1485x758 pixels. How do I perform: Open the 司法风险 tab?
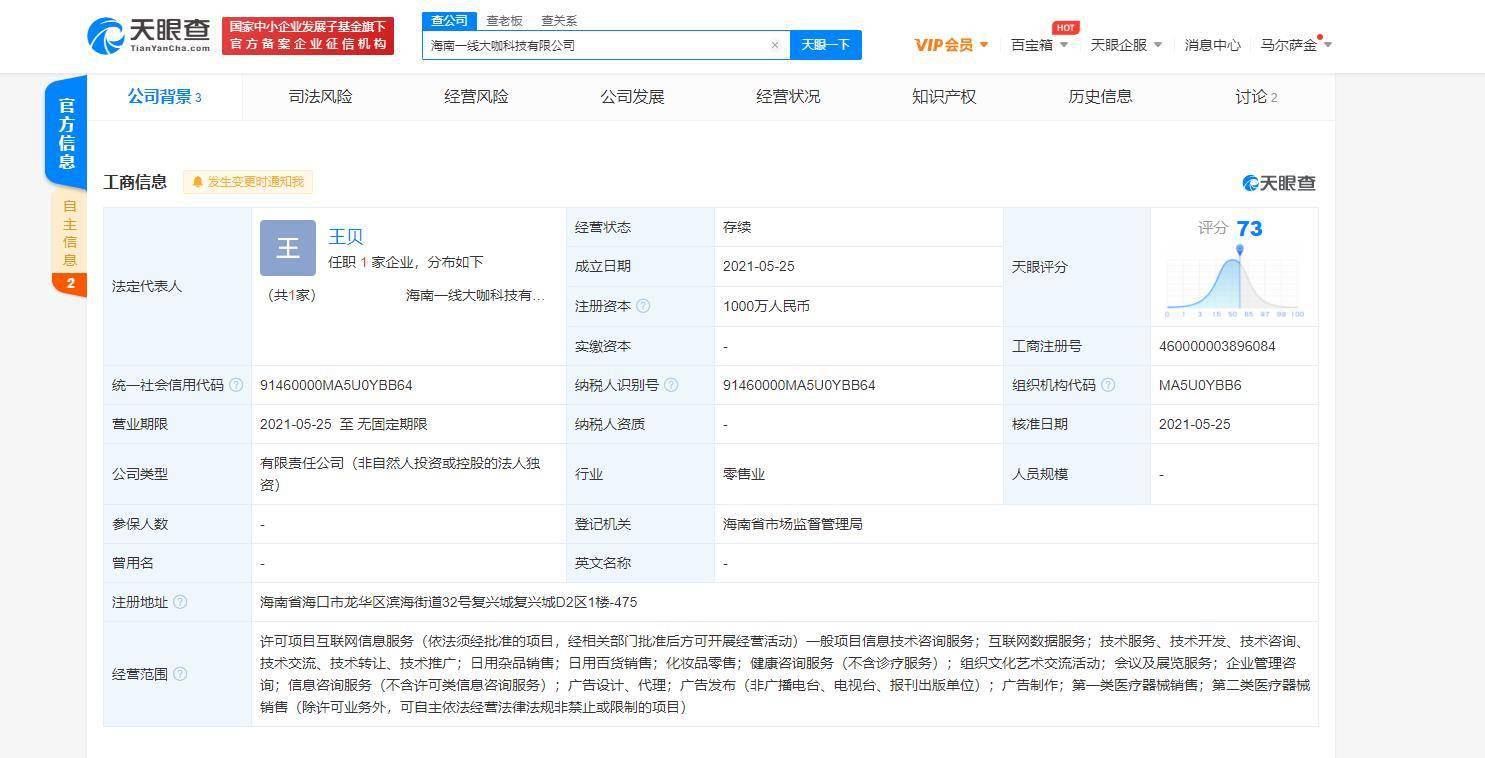pos(320,97)
